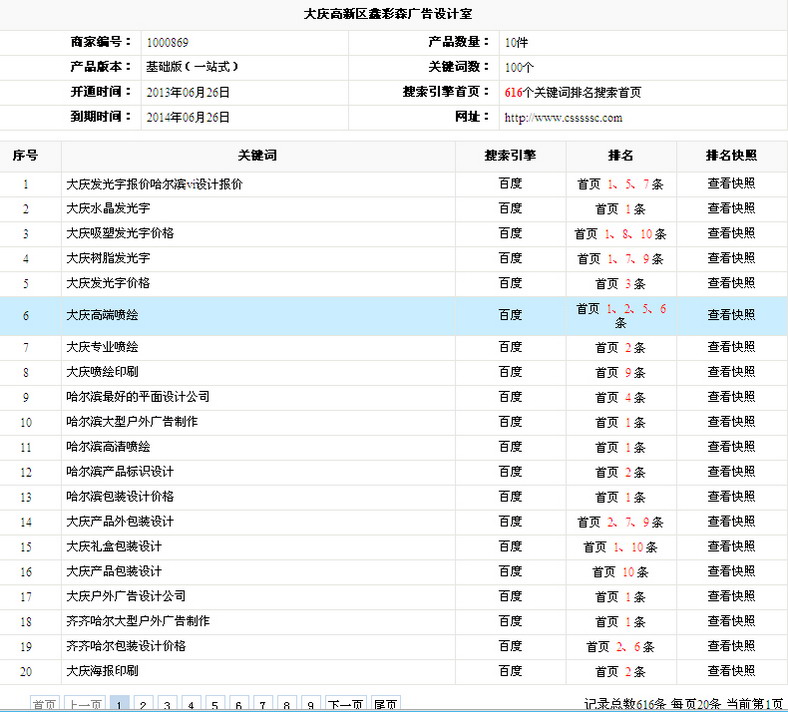The width and height of the screenshot is (788, 712).
Task: Click 百度 in row 20
Action: [x=510, y=671]
